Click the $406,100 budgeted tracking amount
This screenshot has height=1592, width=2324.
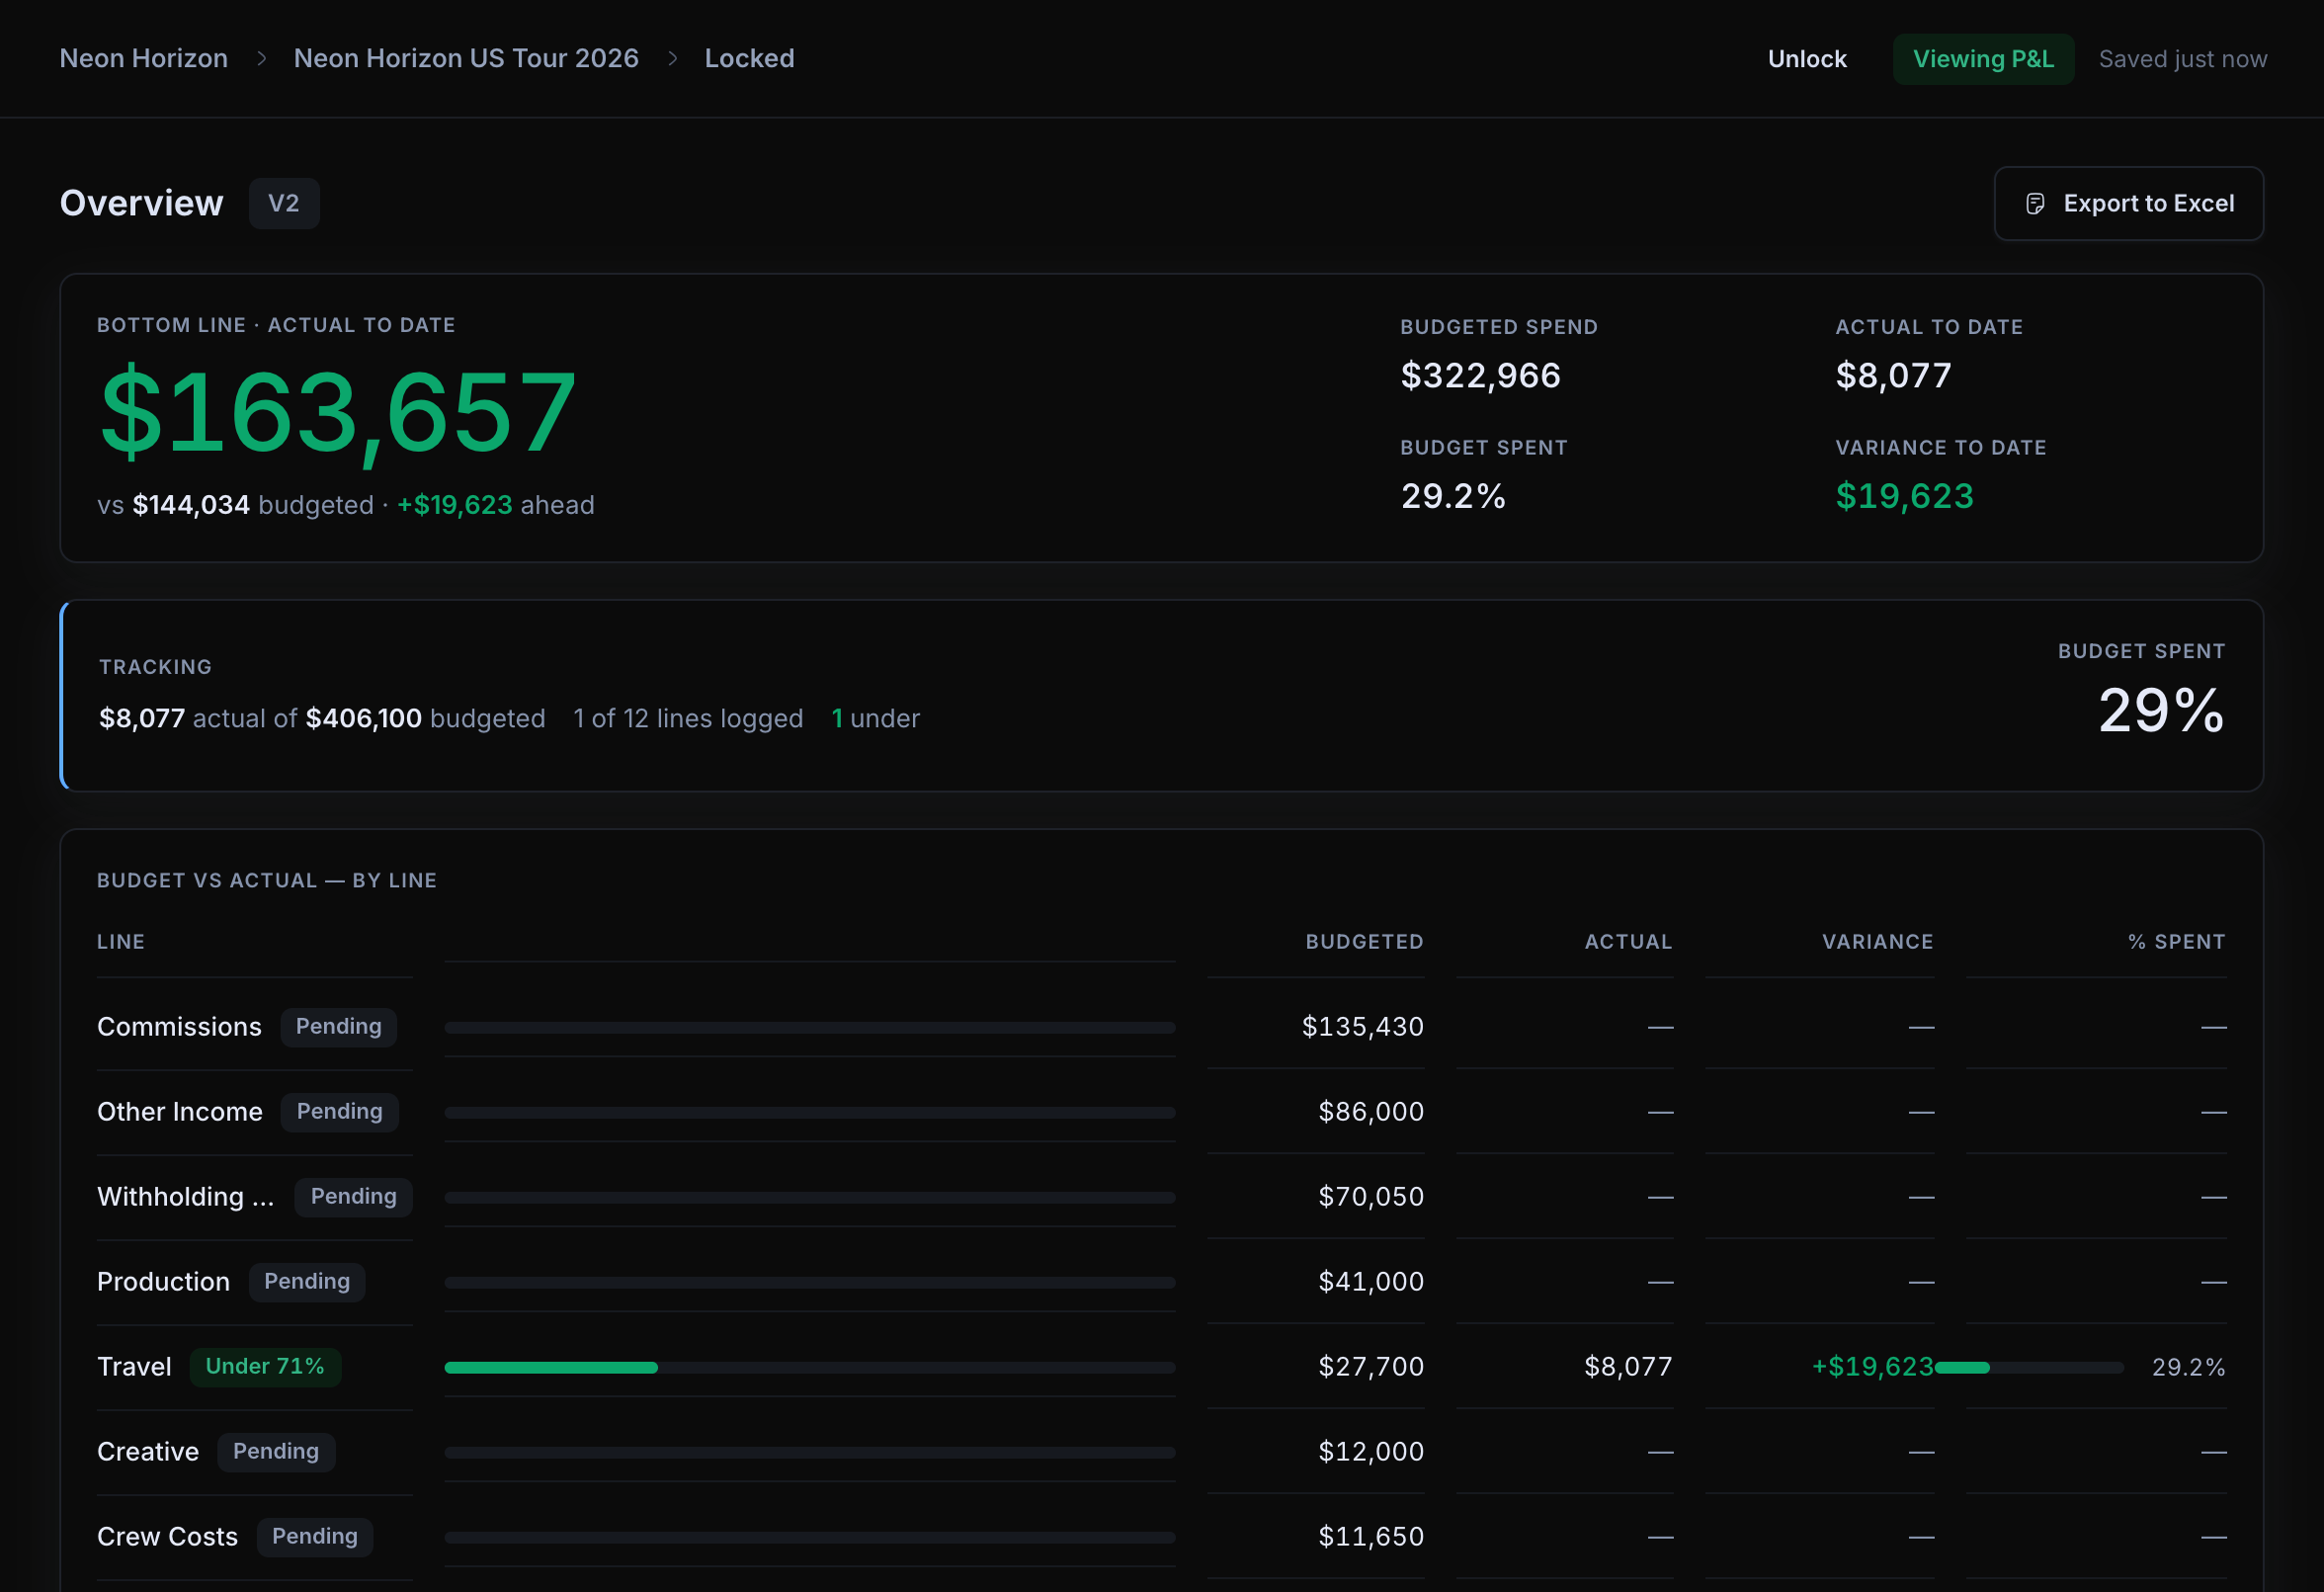tap(364, 719)
